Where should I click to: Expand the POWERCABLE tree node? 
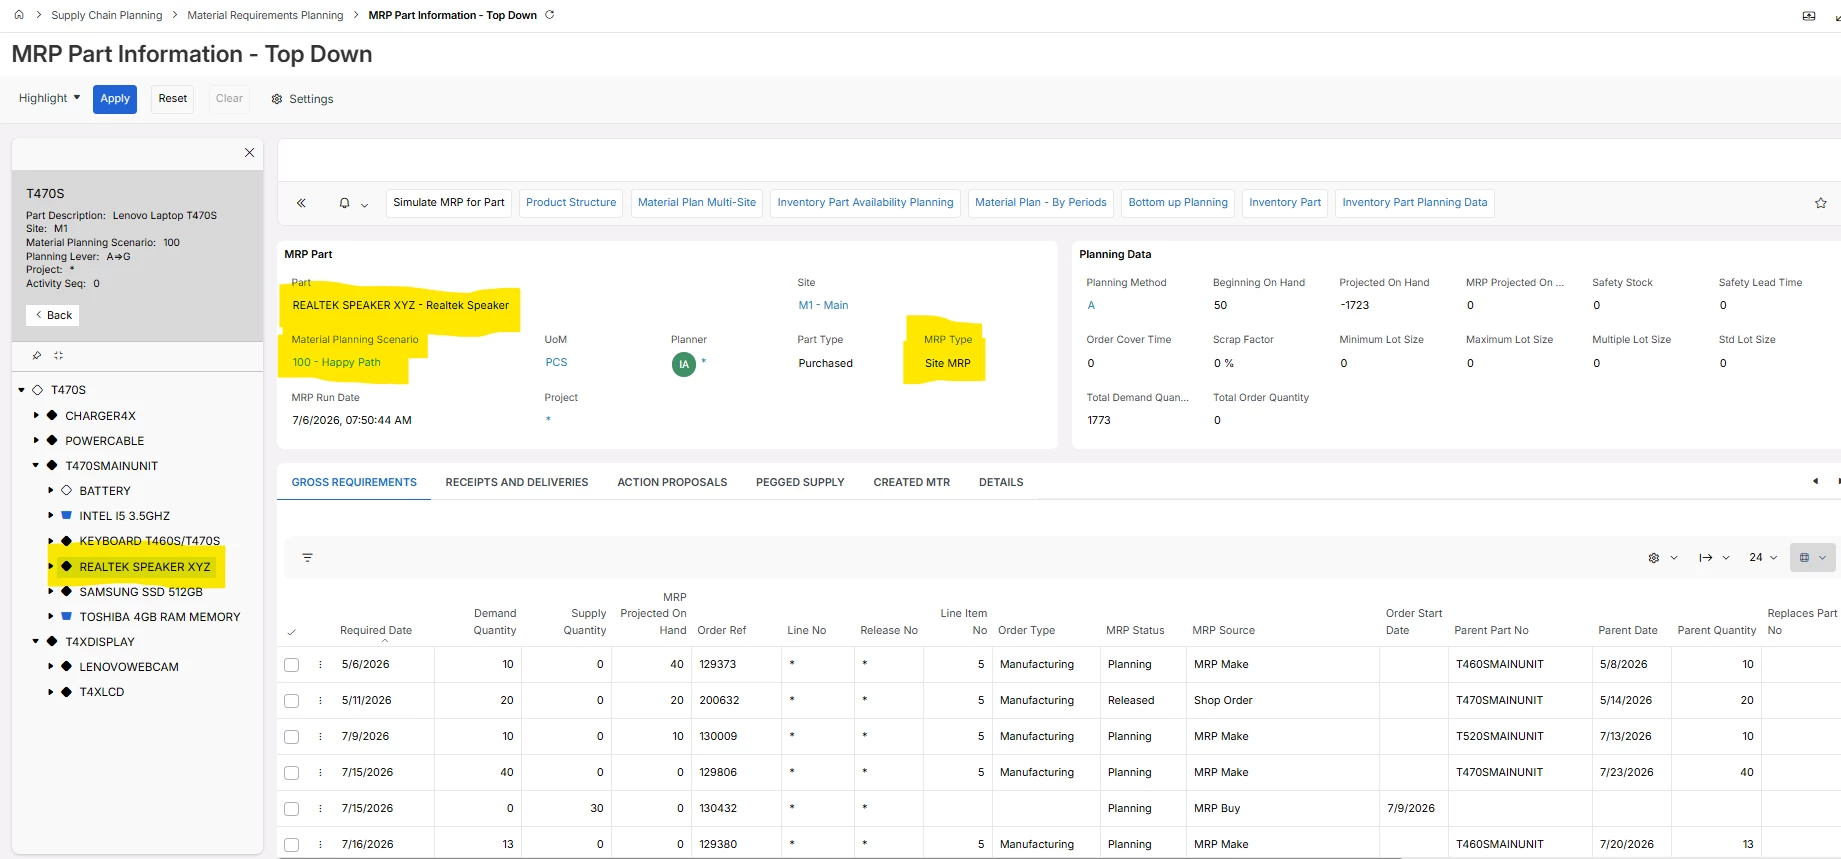(x=37, y=440)
